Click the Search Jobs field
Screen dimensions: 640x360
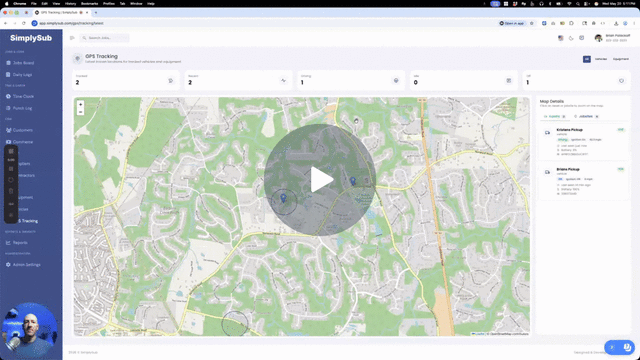[x=104, y=38]
